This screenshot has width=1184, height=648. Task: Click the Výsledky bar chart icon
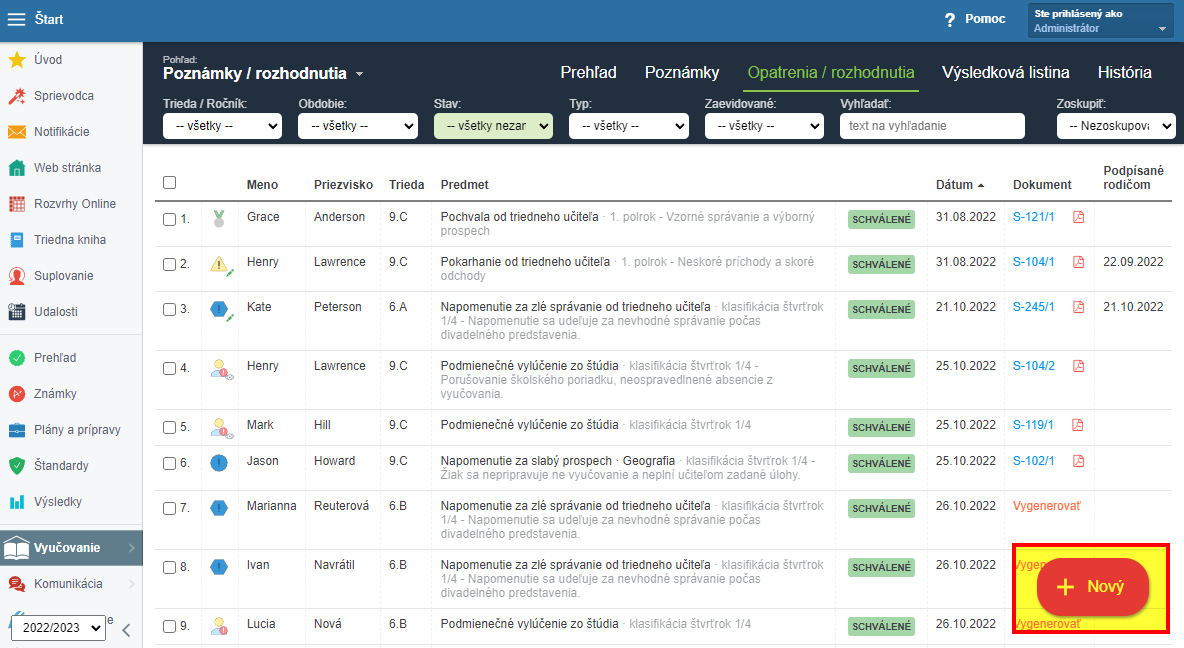(x=17, y=502)
